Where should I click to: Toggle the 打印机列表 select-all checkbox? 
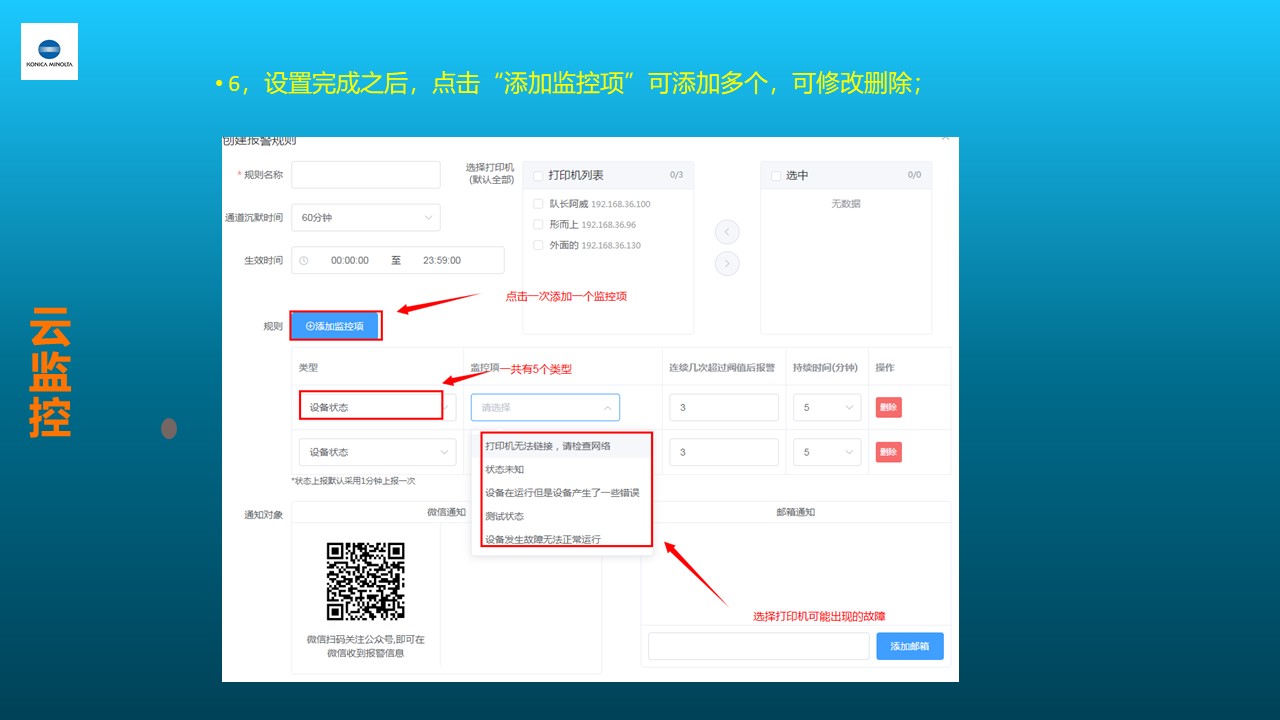tap(538, 176)
